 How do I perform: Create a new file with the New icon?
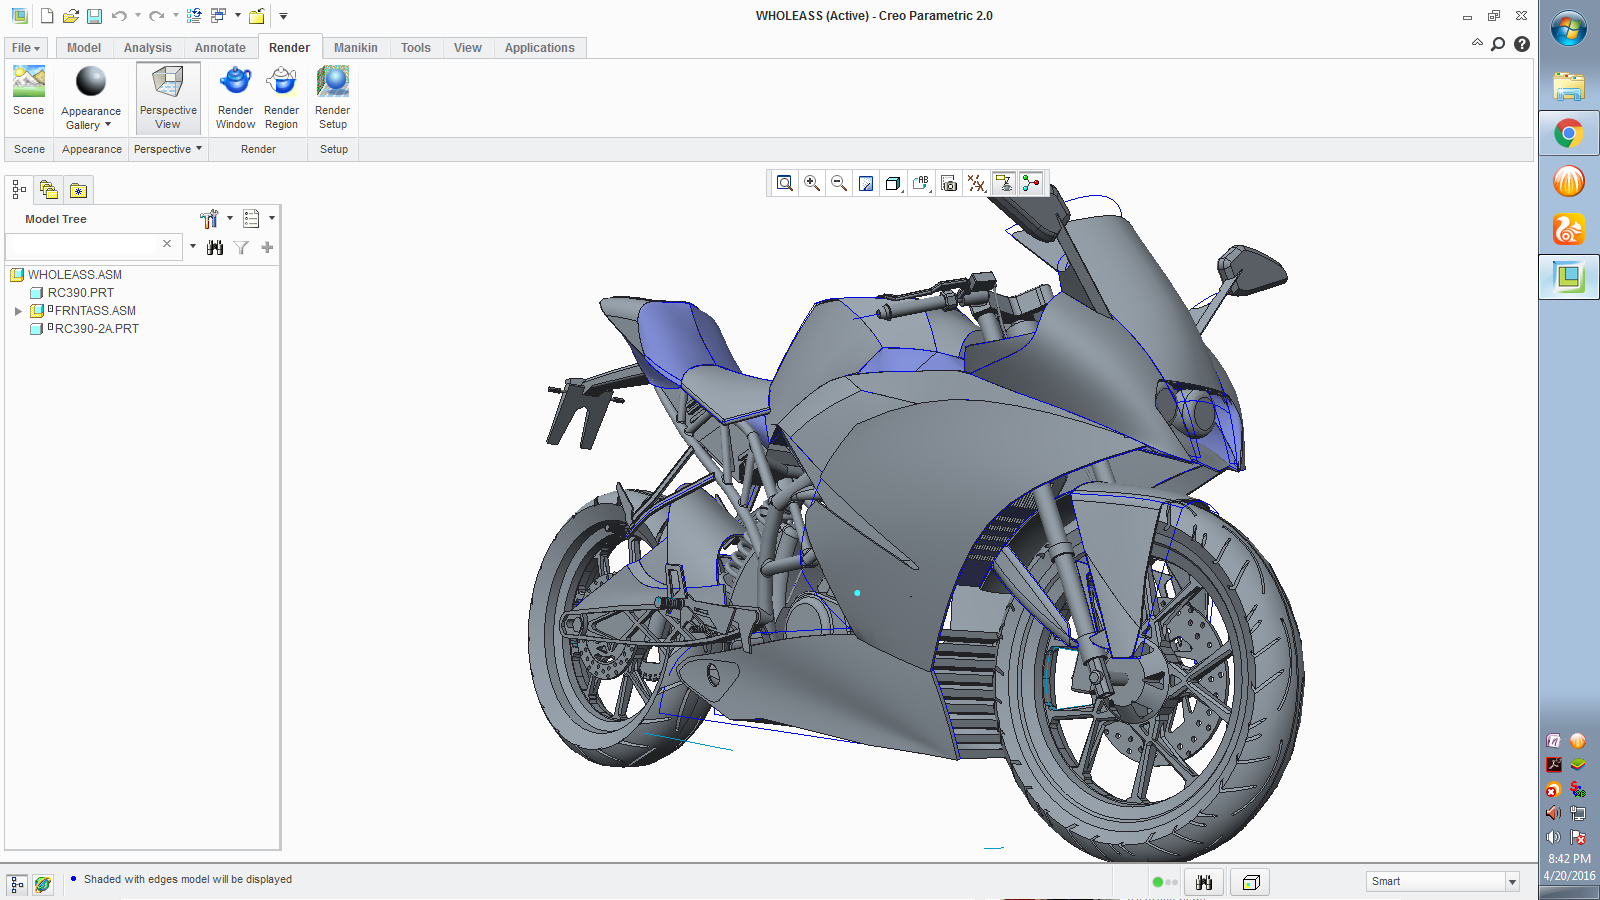pos(46,16)
